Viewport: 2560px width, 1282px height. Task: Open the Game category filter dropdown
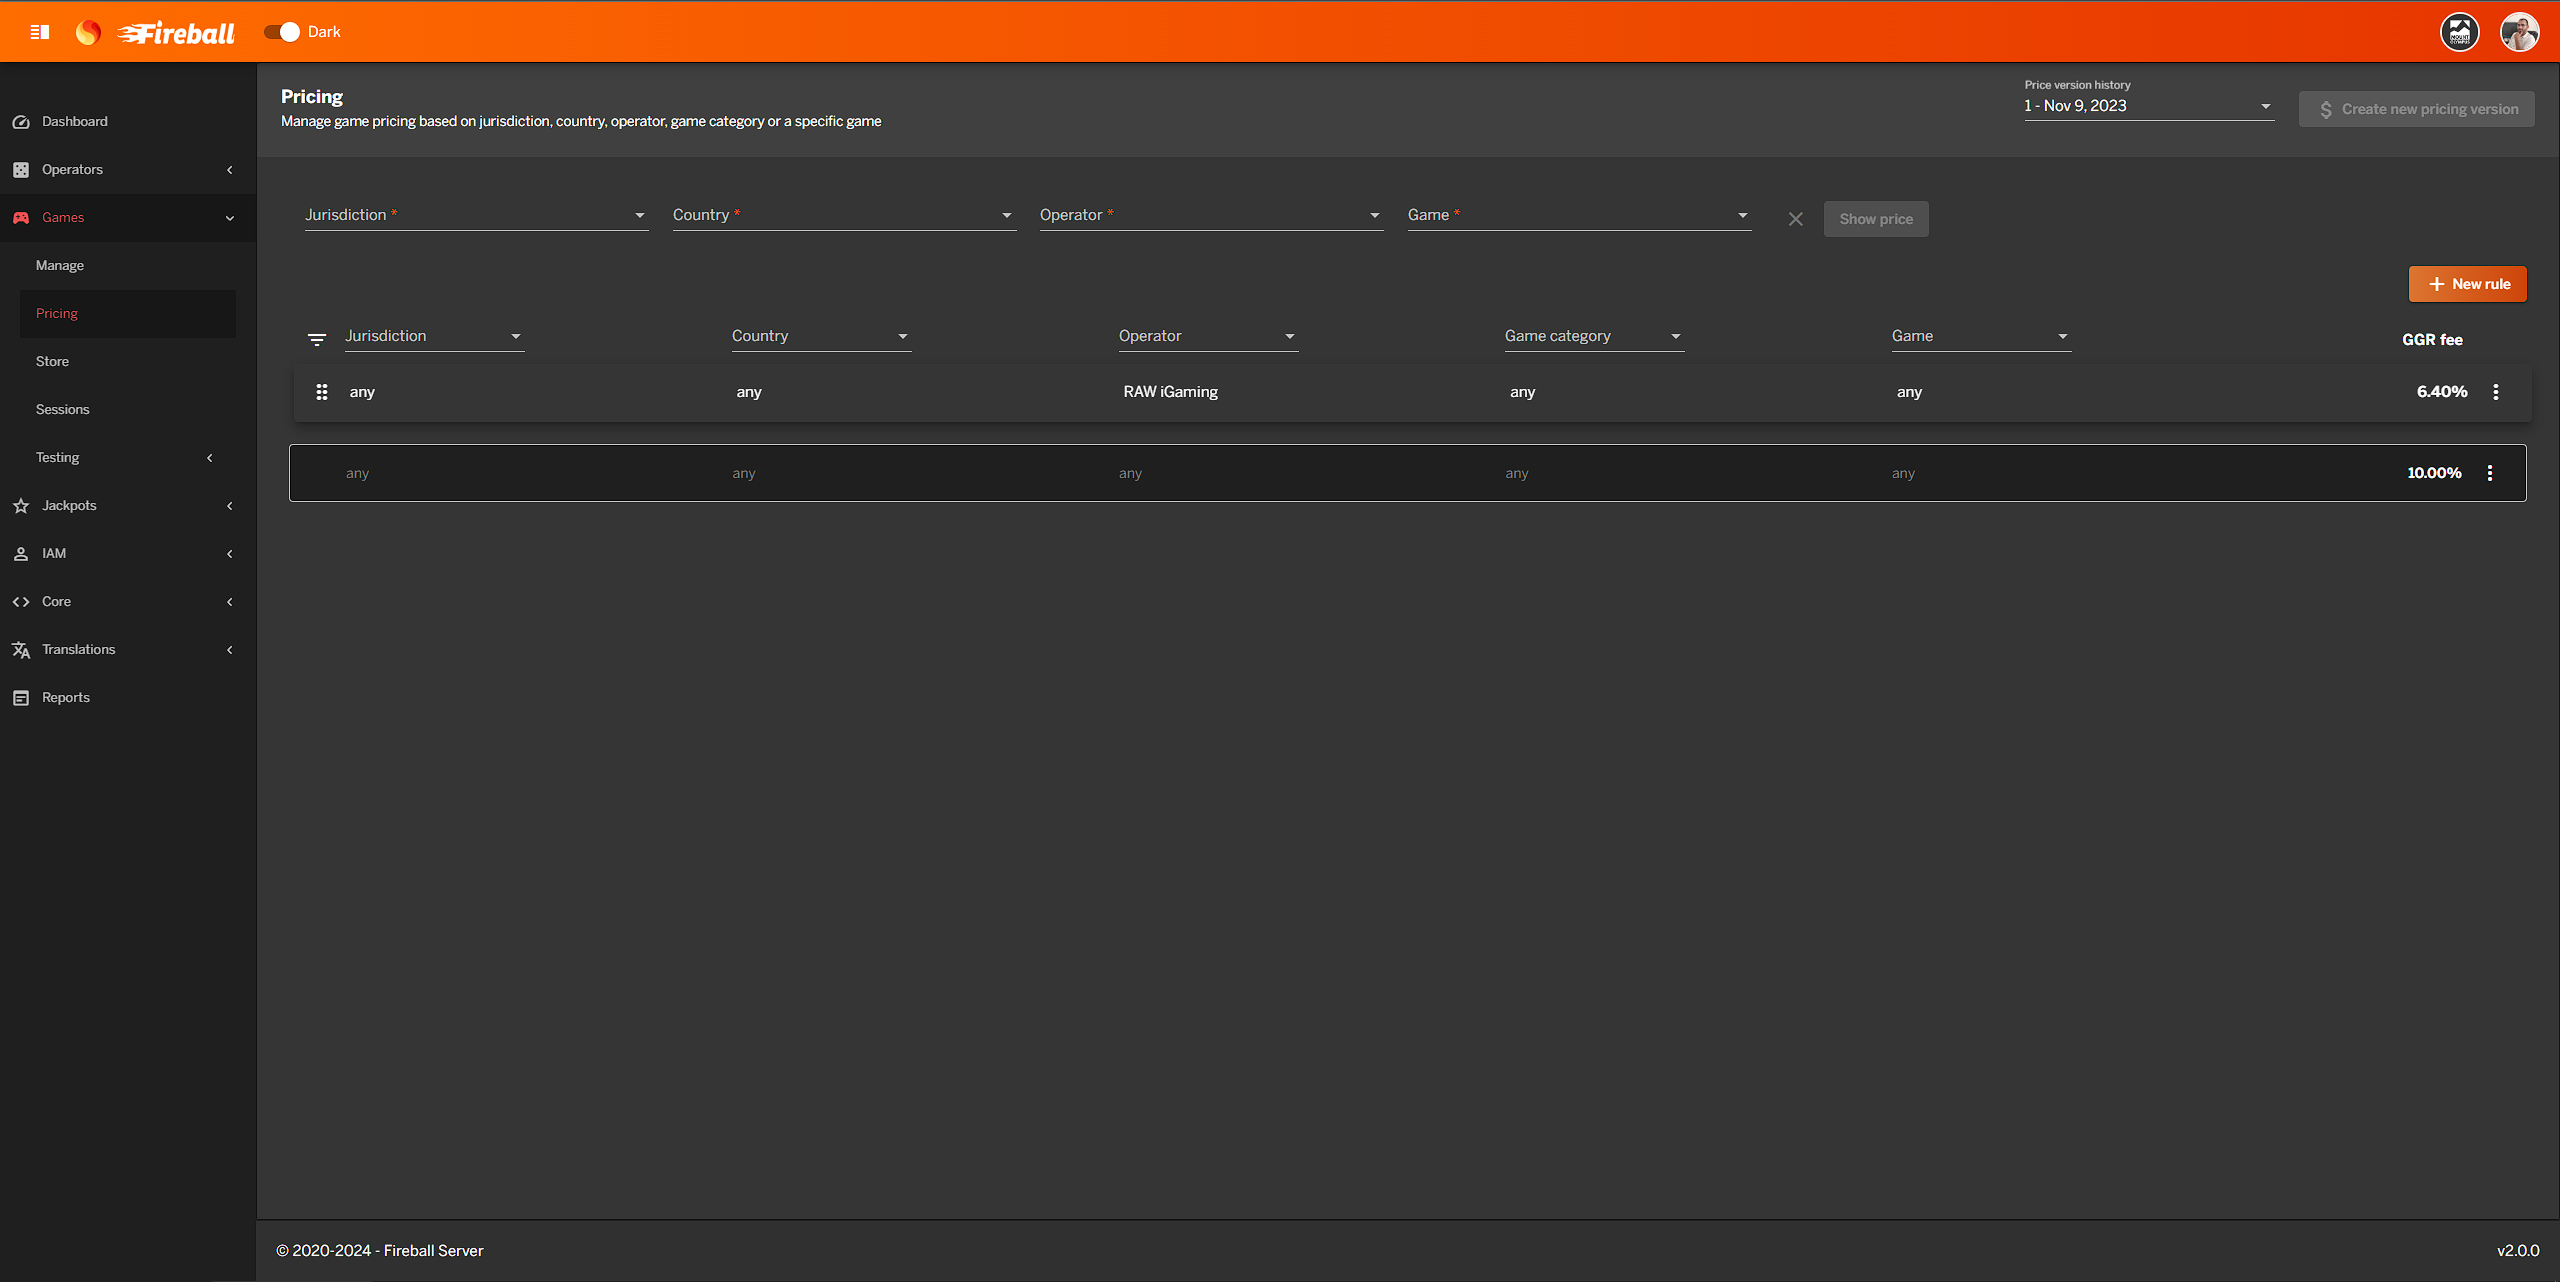coord(1593,336)
